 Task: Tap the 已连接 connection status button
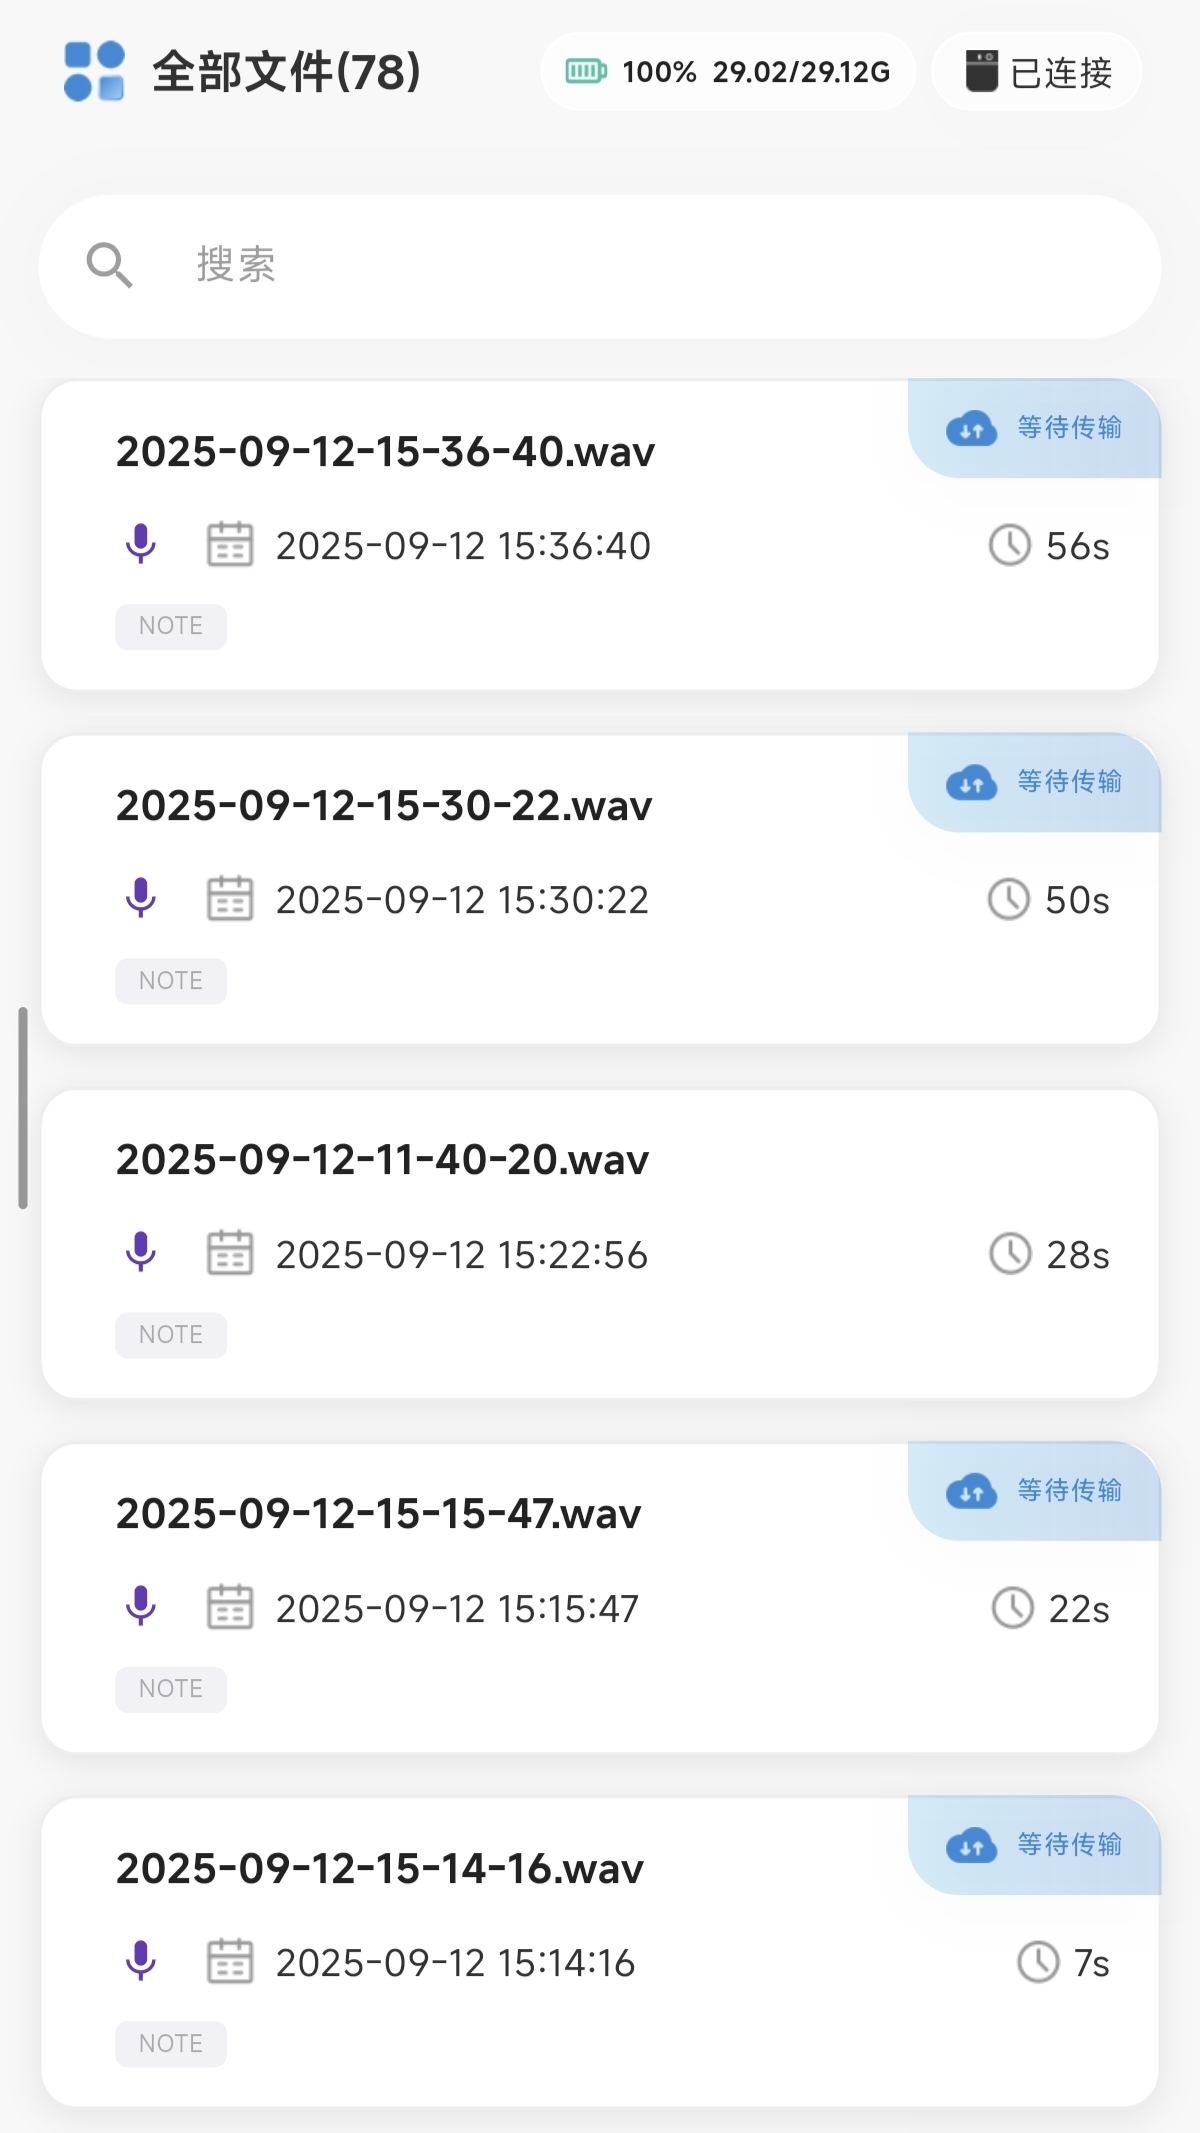pos(1037,72)
